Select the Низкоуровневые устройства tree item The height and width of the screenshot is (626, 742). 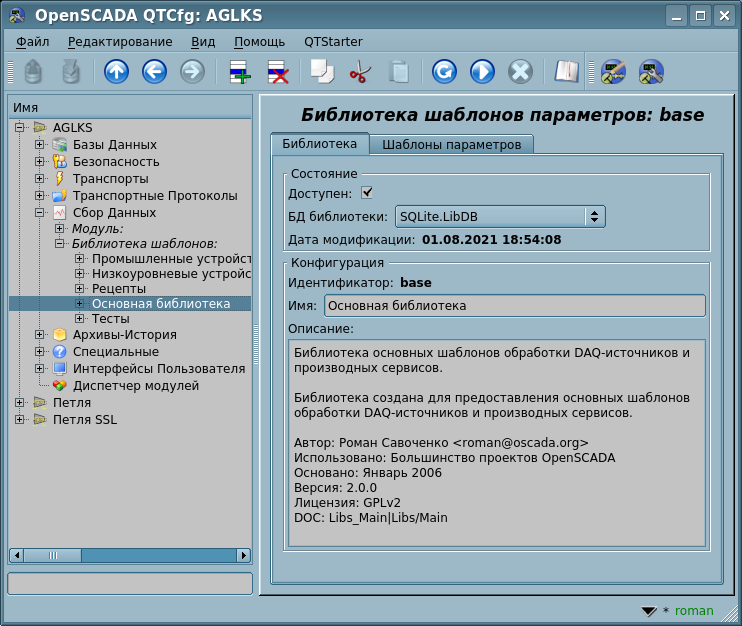tap(171, 274)
